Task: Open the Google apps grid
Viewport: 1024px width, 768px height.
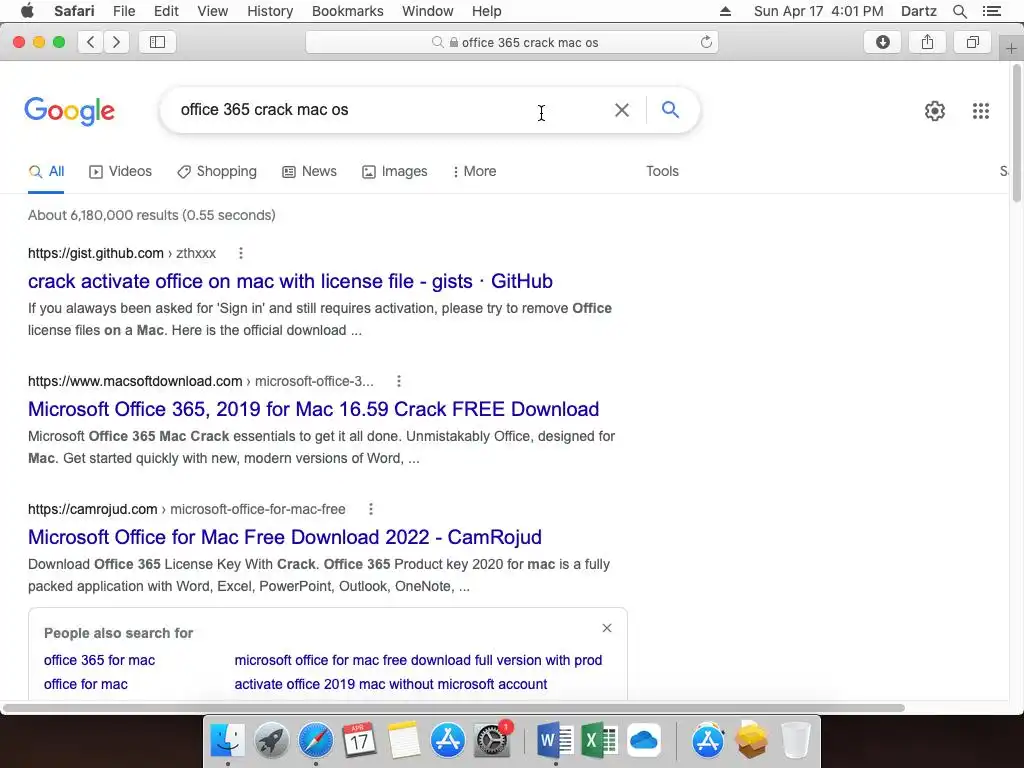Action: click(x=980, y=110)
